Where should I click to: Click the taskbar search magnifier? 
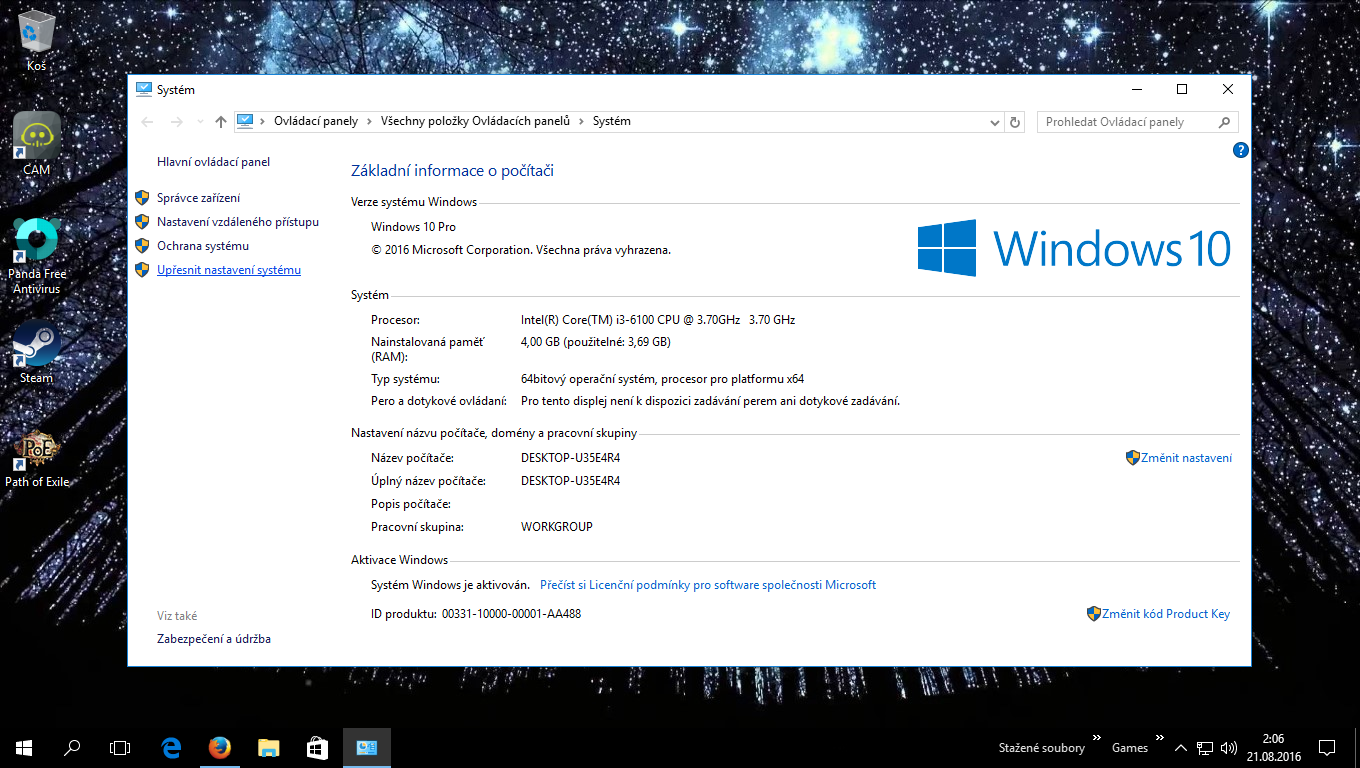pos(72,747)
